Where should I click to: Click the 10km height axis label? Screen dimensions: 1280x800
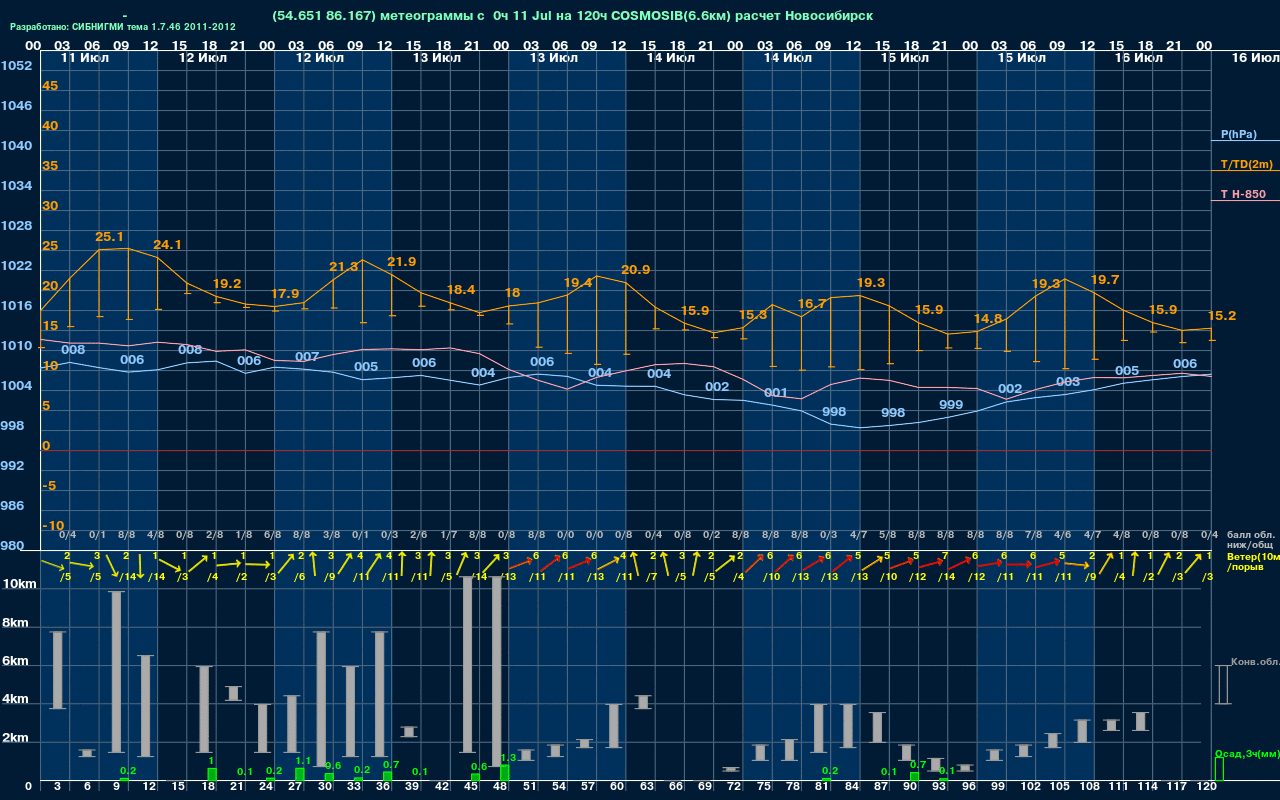pos(18,584)
